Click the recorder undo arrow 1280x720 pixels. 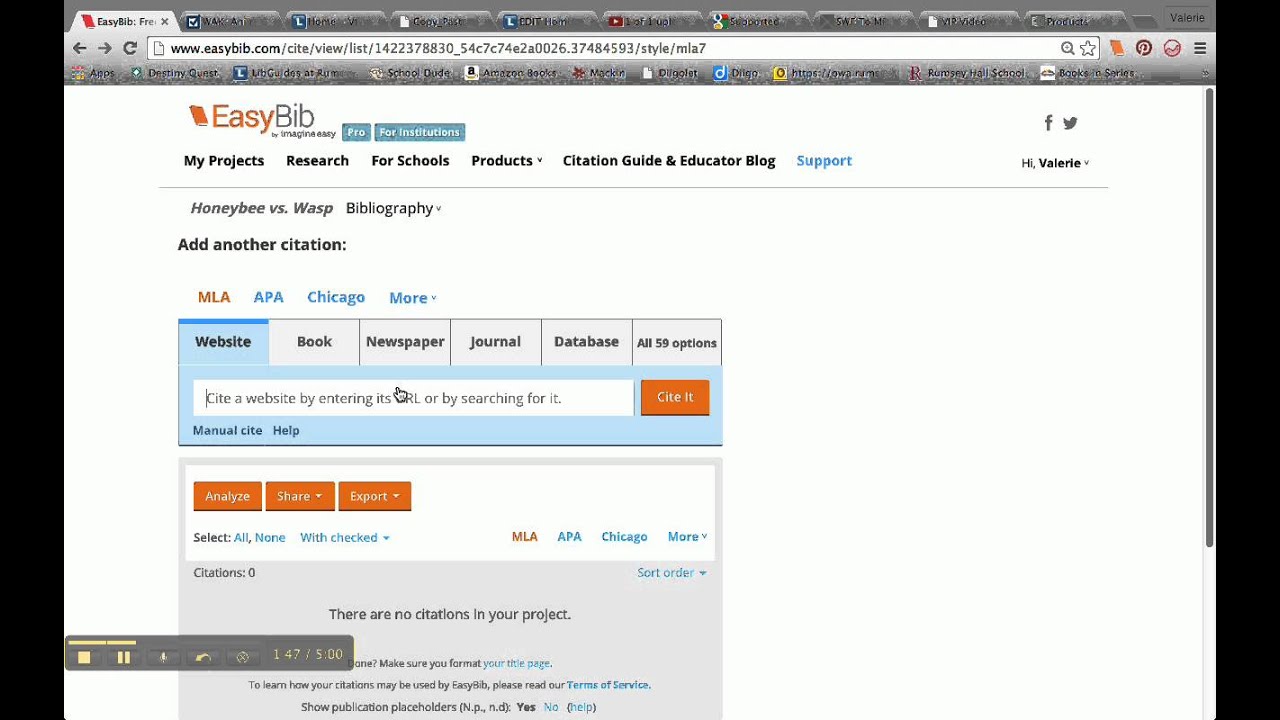click(203, 657)
